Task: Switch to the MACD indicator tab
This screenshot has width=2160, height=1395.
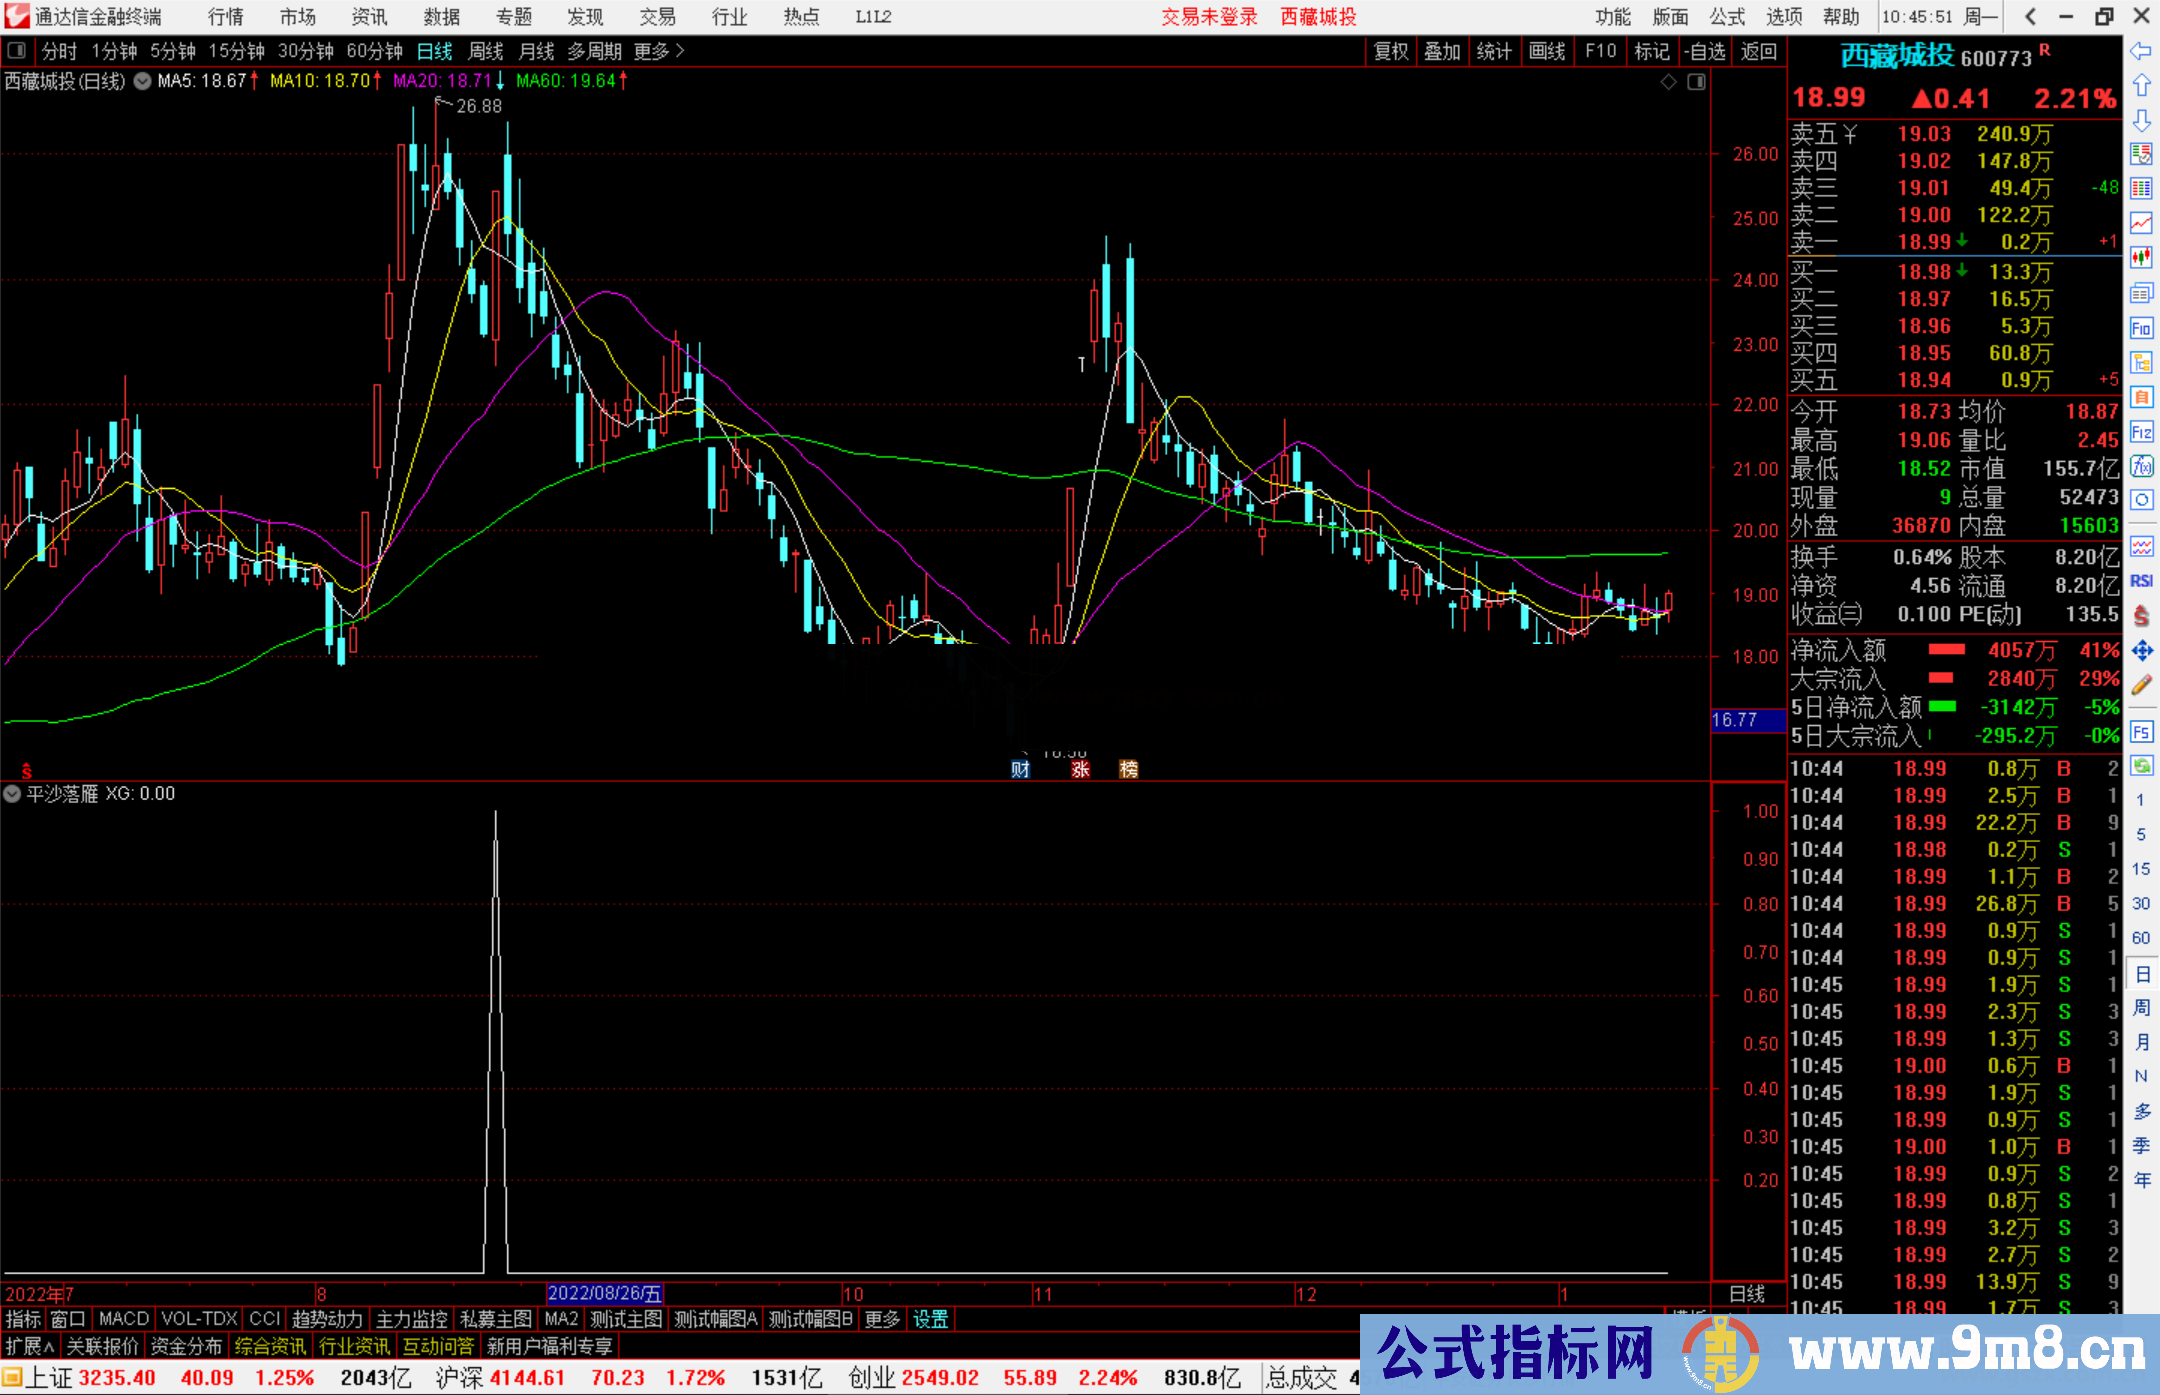Action: [x=122, y=1319]
